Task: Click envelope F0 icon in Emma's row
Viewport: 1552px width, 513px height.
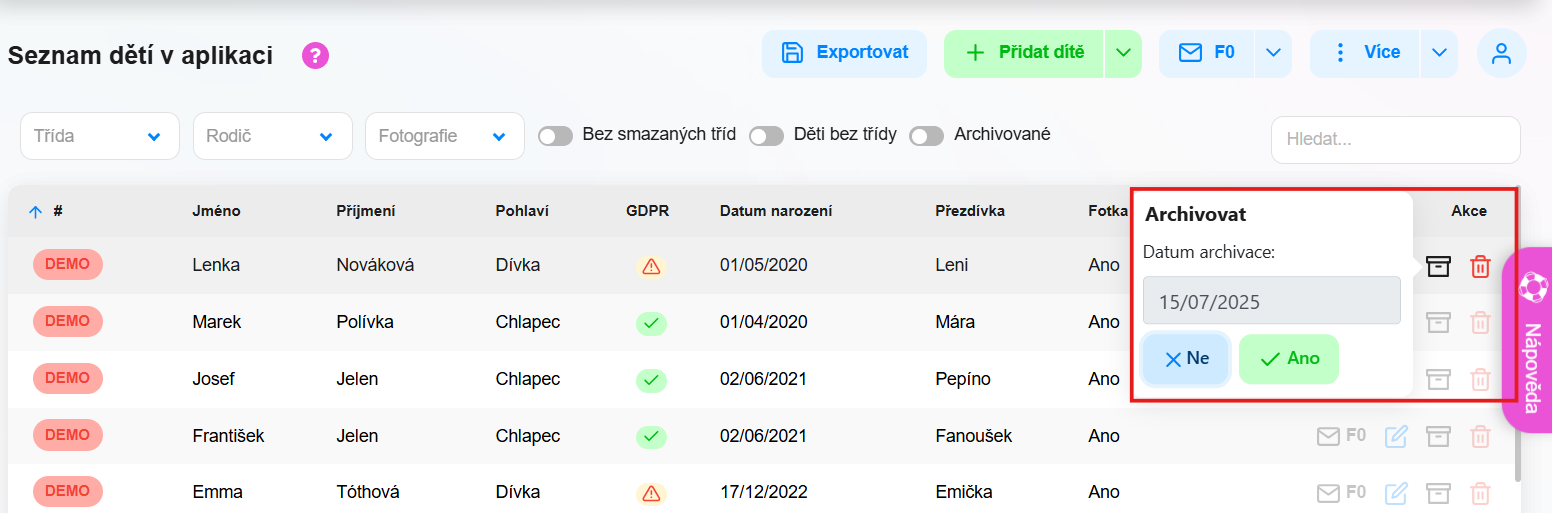Action: (x=1341, y=492)
